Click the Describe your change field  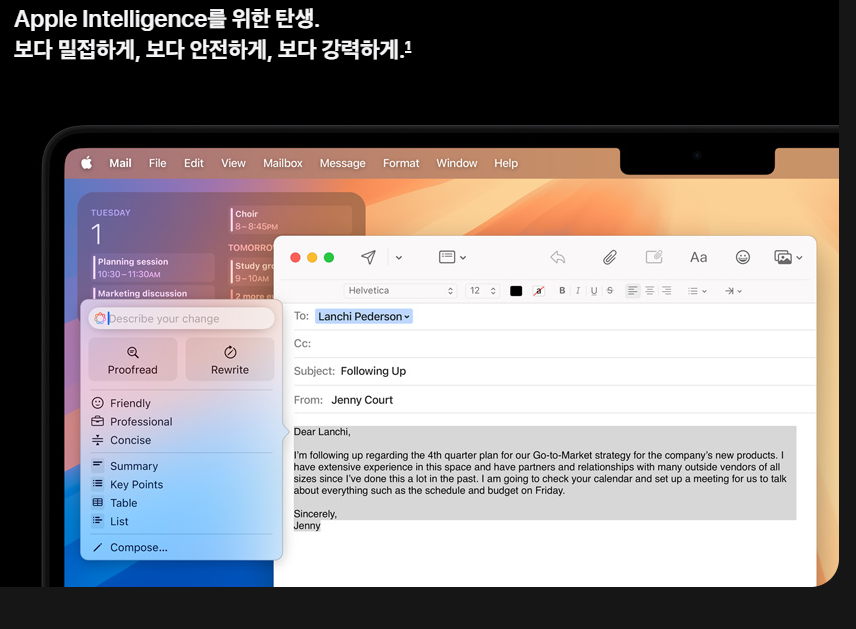pyautogui.click(x=181, y=318)
